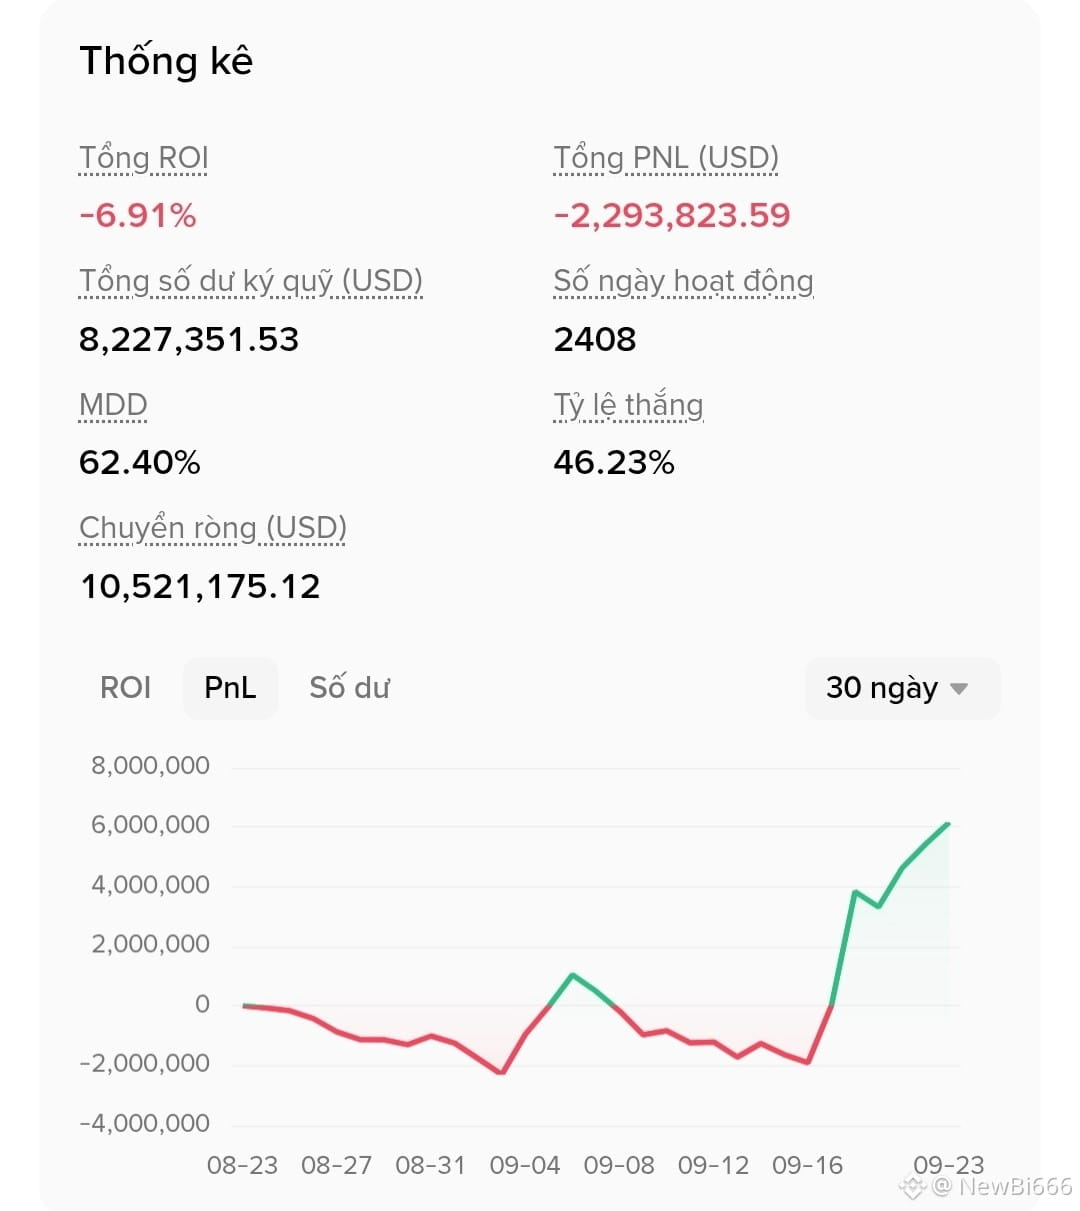Click the NewBi666 watermark logo icon
Viewport: 1080px width, 1211px height.
[912, 1188]
